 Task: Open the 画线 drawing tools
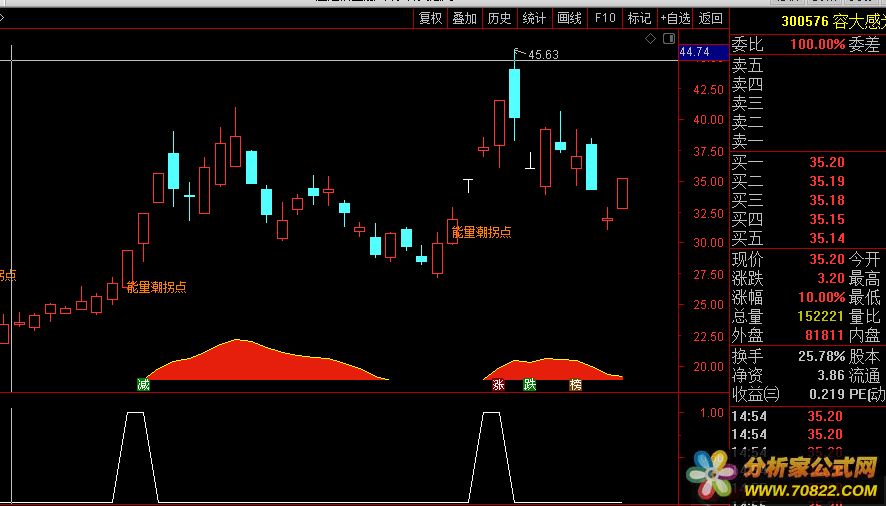click(569, 18)
